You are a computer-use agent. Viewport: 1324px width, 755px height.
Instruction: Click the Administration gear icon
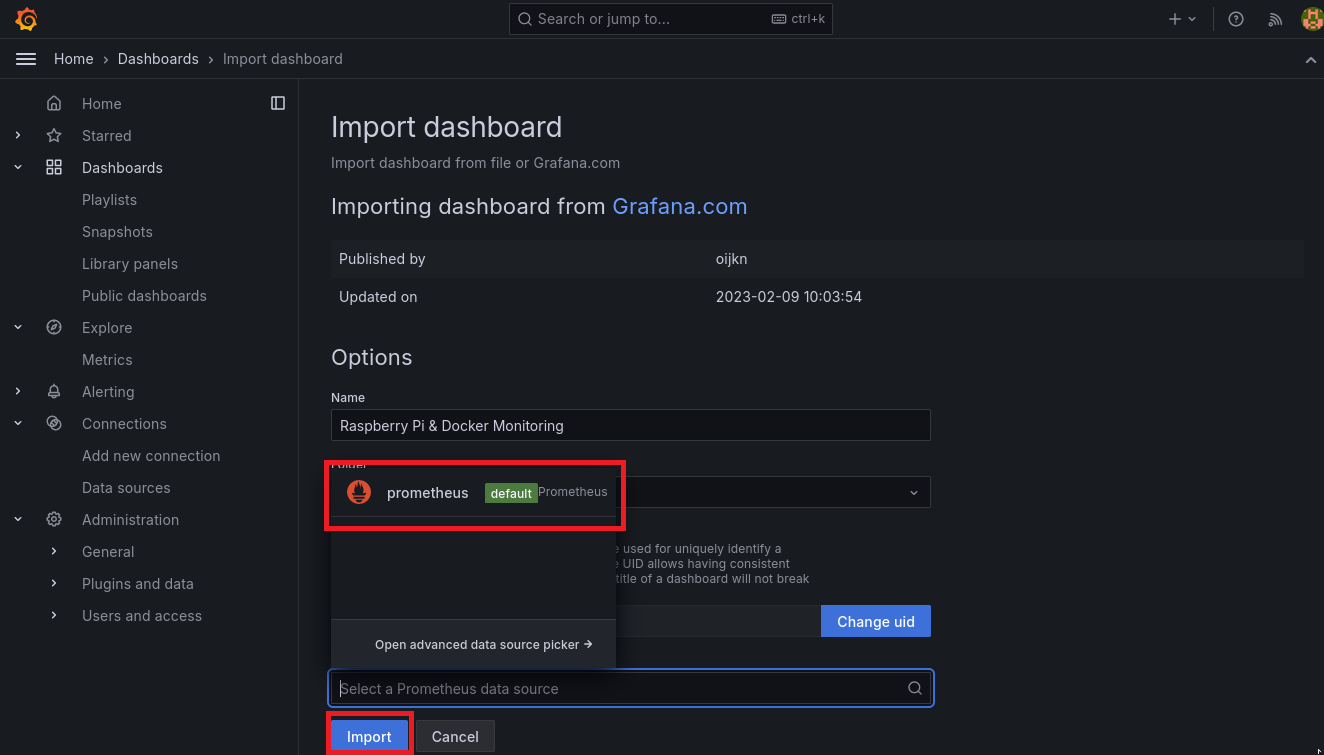tap(54, 520)
